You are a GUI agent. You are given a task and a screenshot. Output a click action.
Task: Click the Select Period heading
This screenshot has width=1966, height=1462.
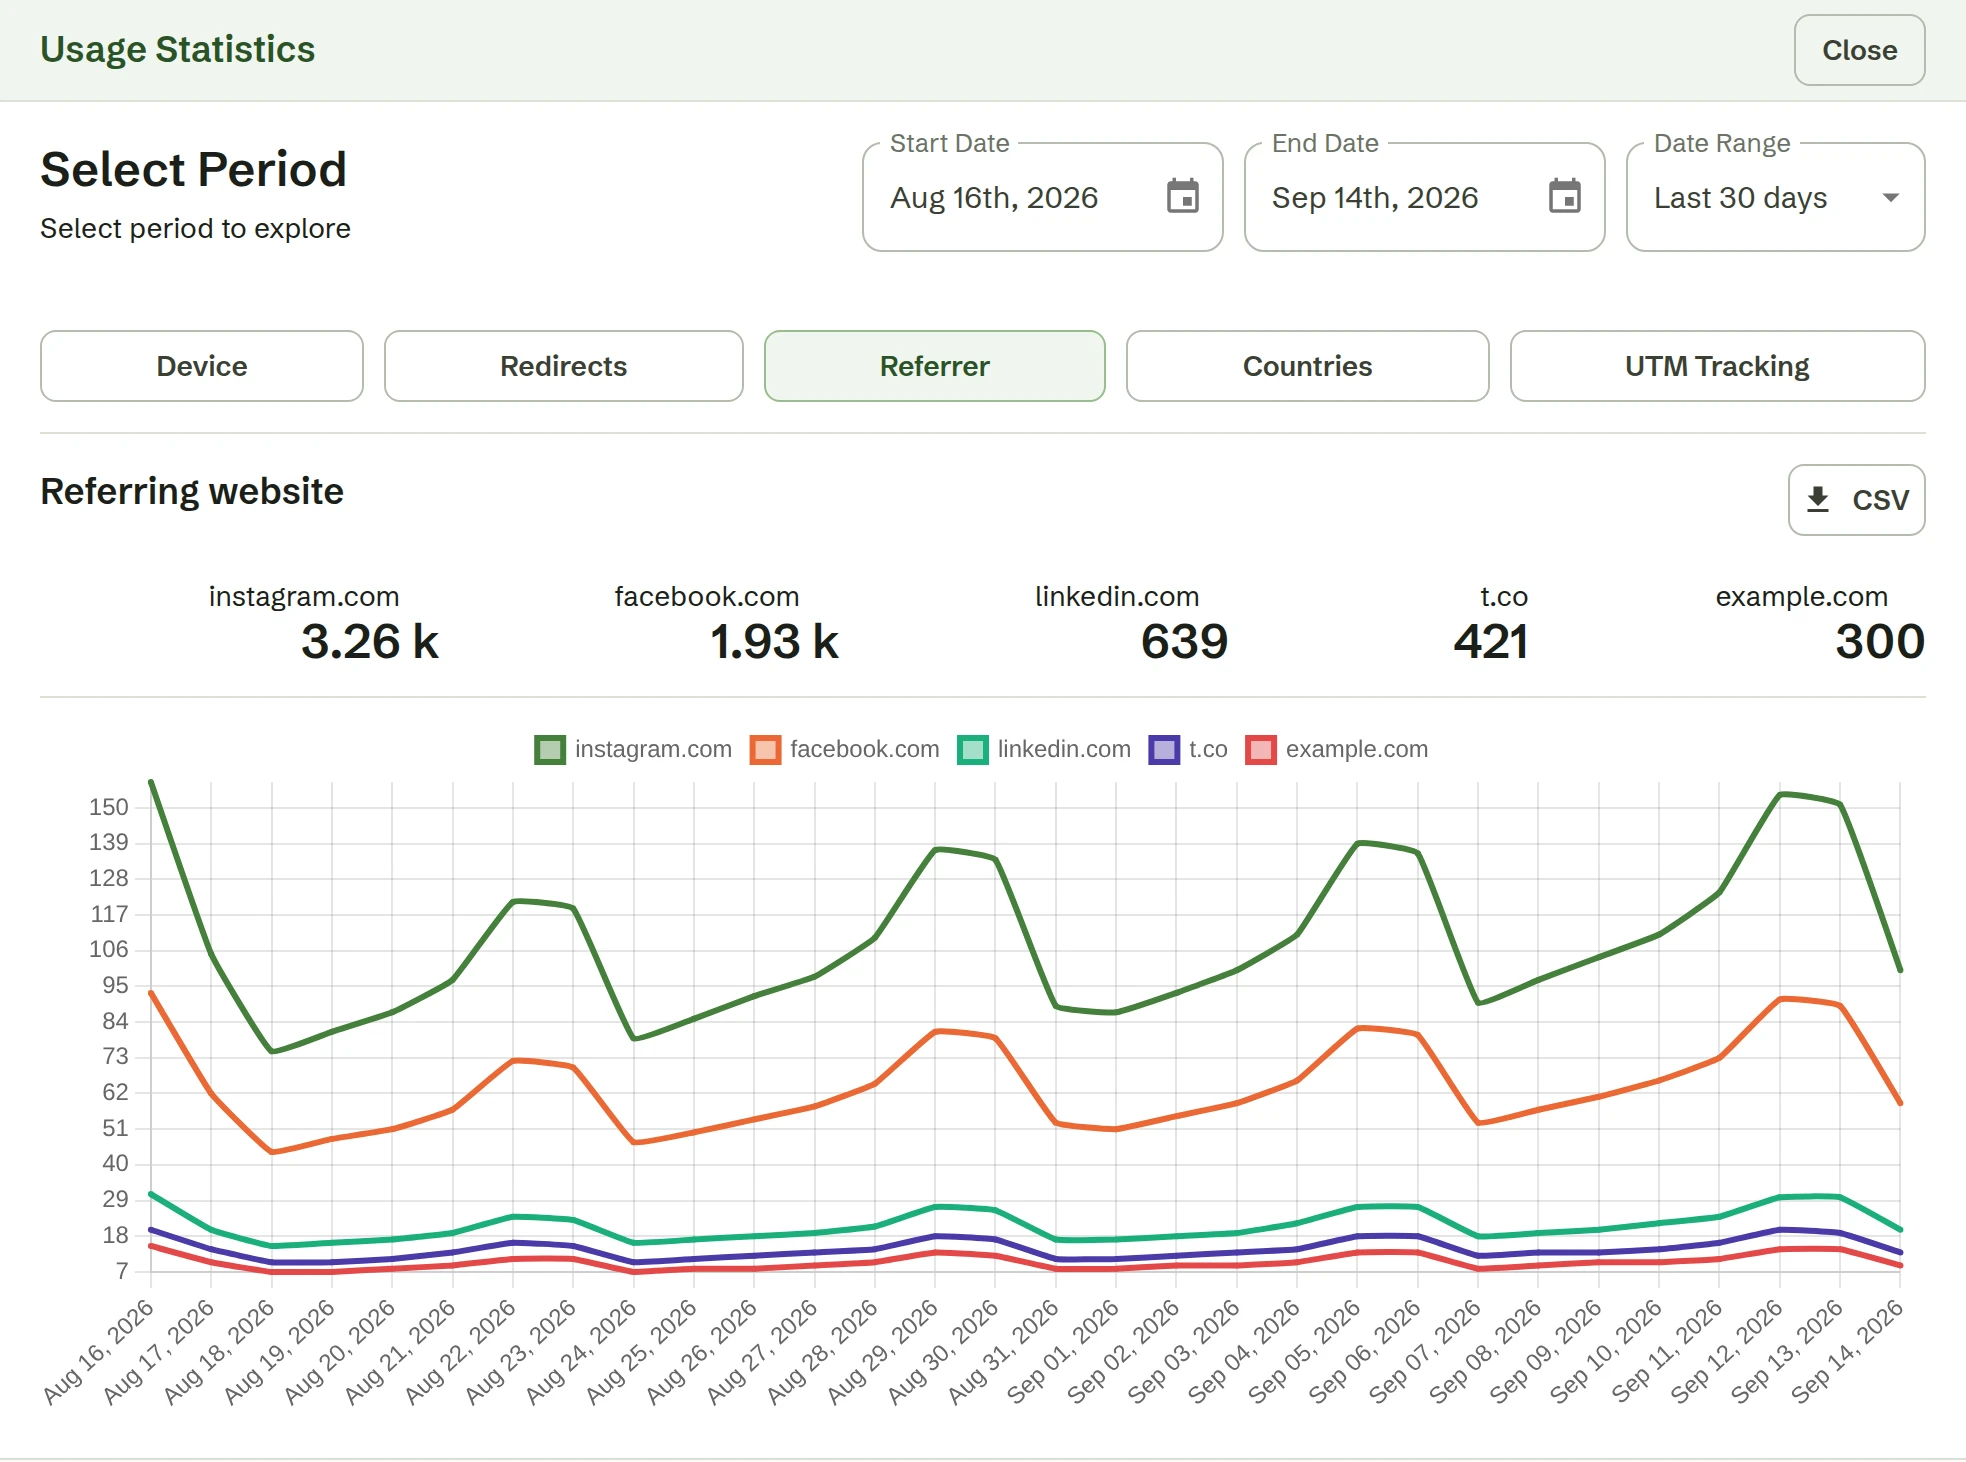click(x=194, y=169)
